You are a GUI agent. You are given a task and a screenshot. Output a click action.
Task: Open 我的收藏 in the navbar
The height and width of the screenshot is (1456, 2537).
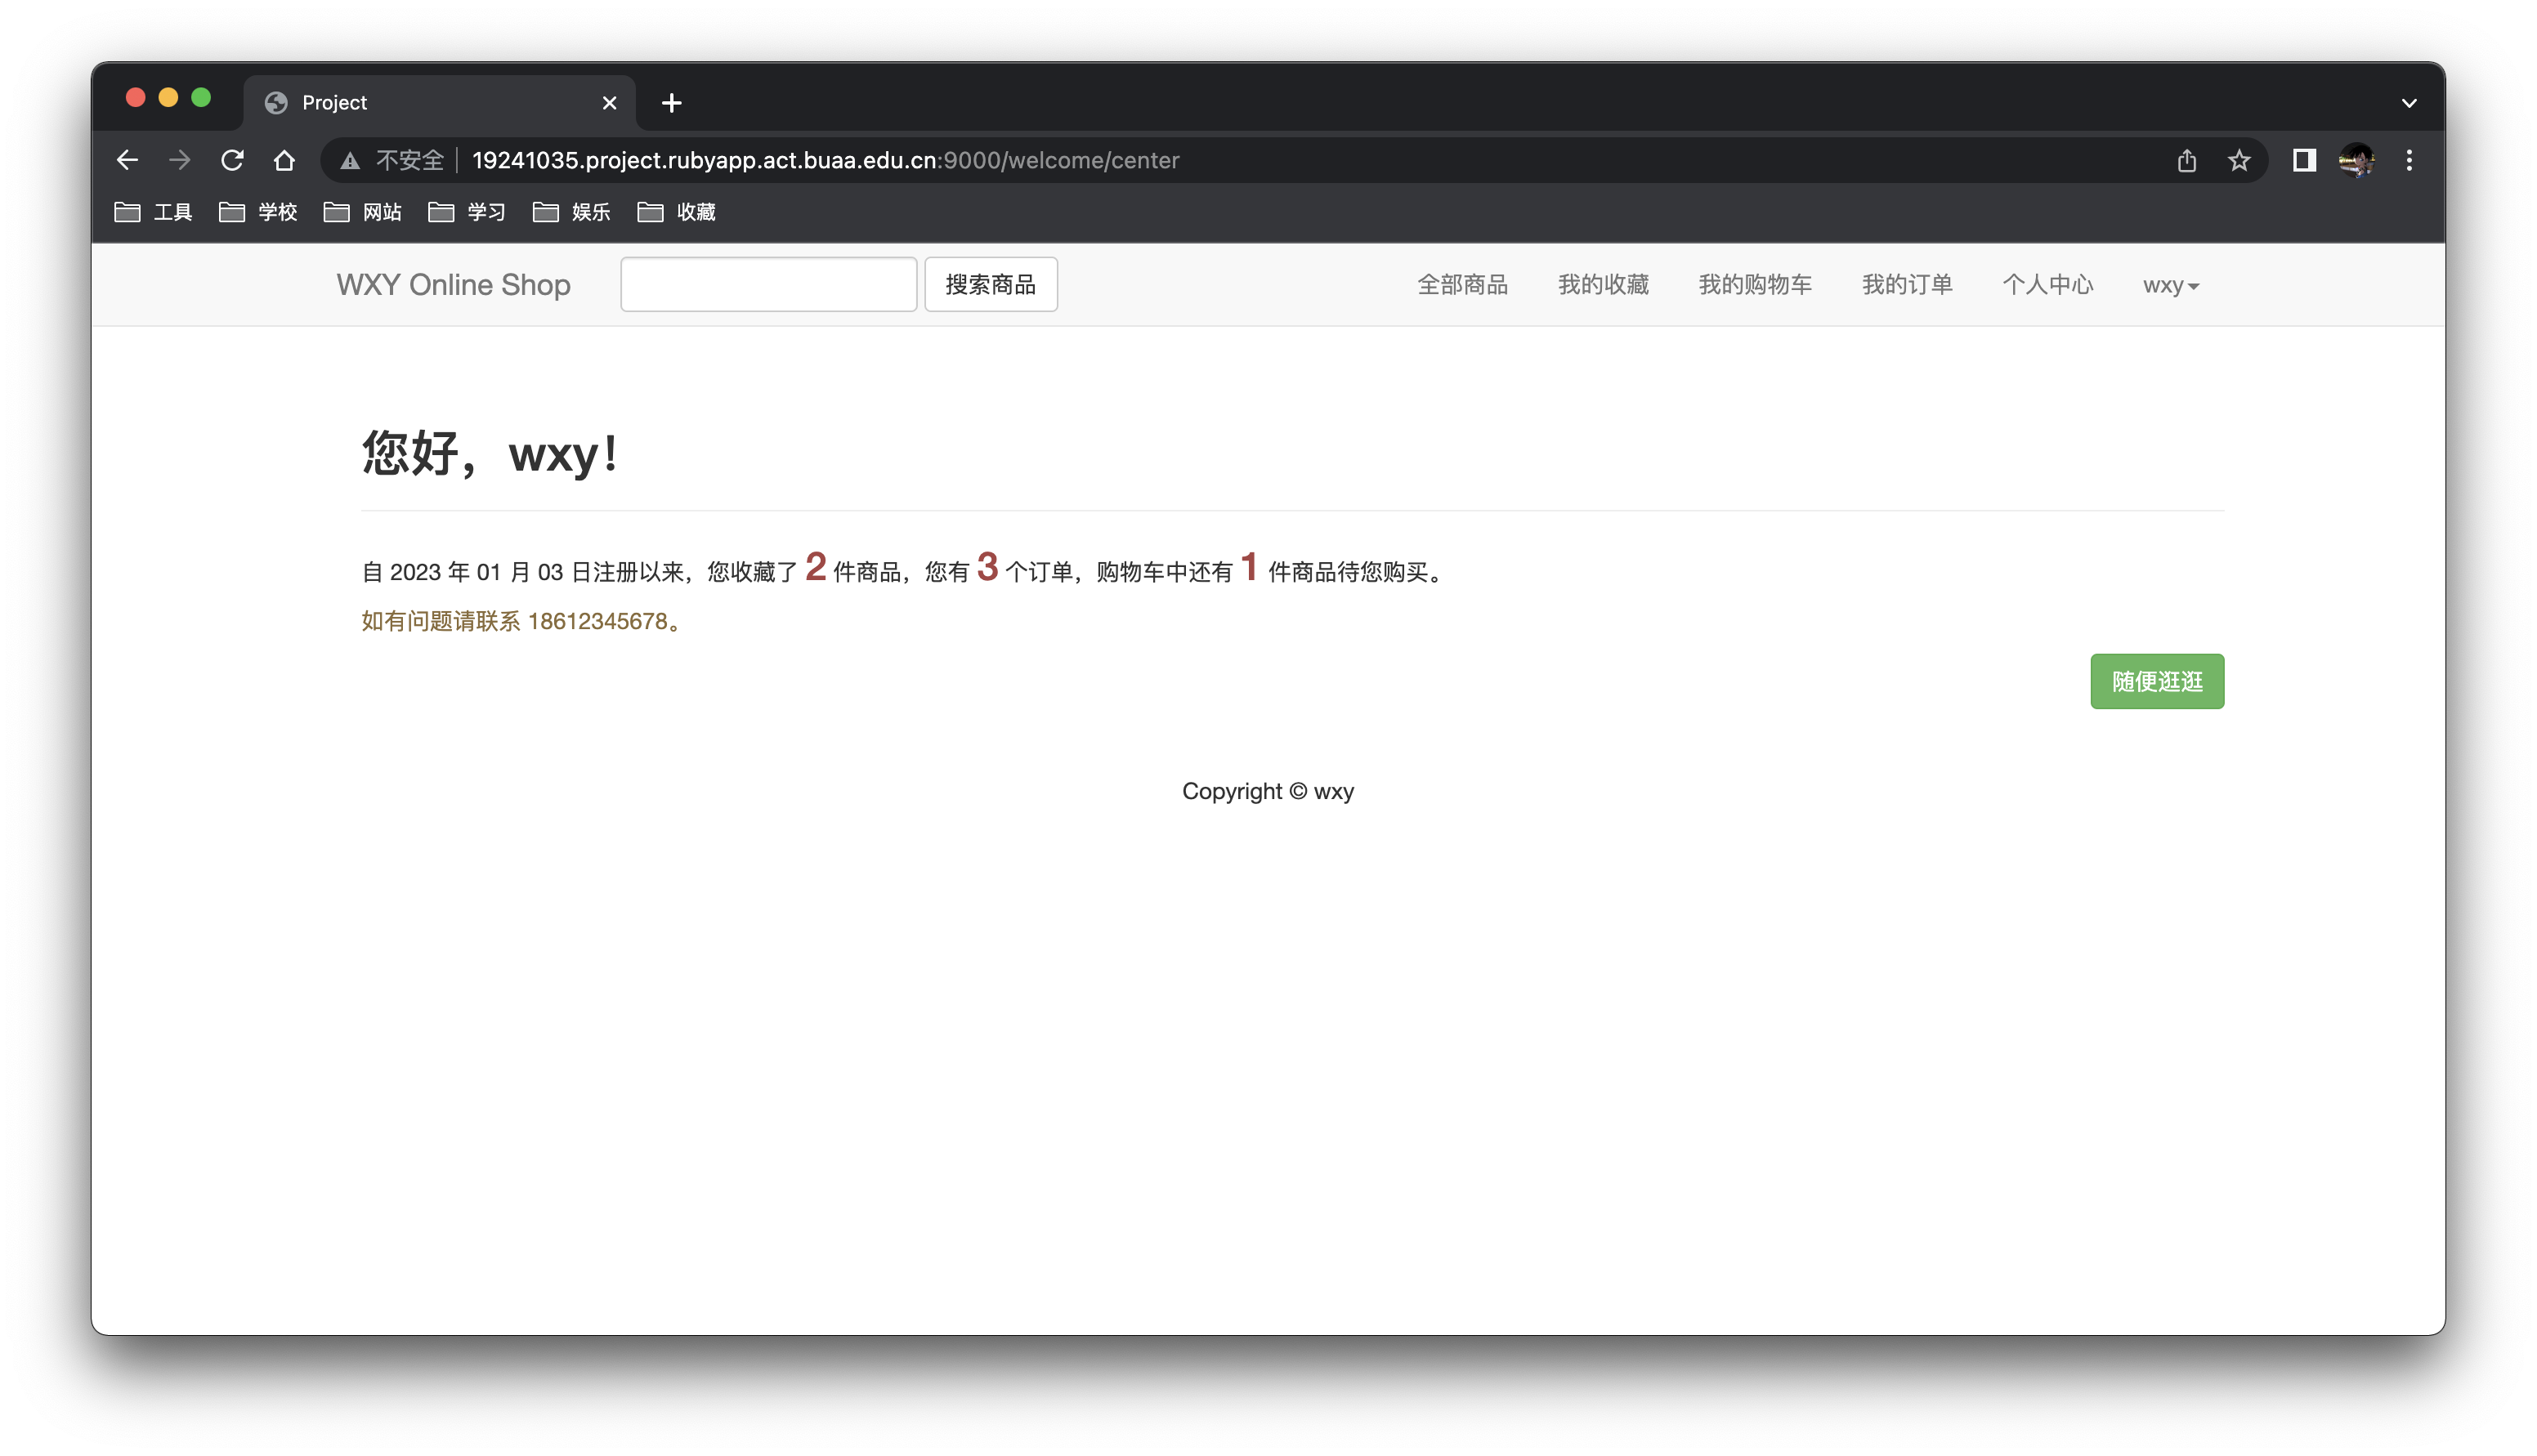point(1603,285)
